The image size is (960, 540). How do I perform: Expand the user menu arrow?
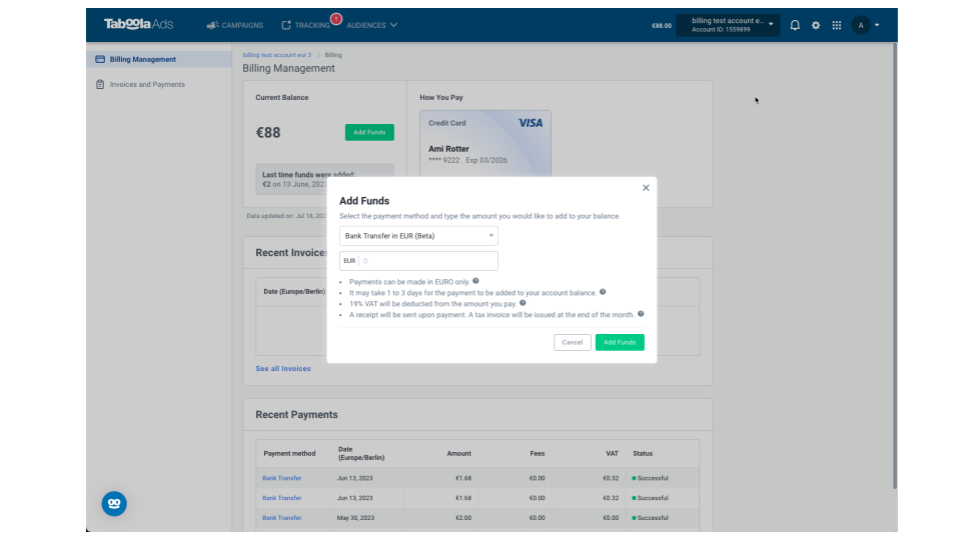tap(877, 25)
